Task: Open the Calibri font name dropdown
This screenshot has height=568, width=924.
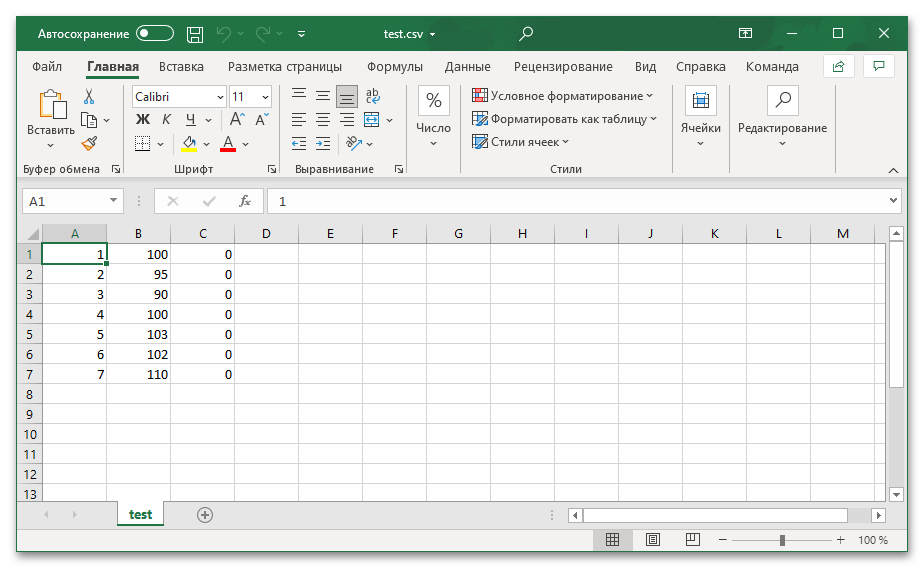Action: (x=219, y=97)
